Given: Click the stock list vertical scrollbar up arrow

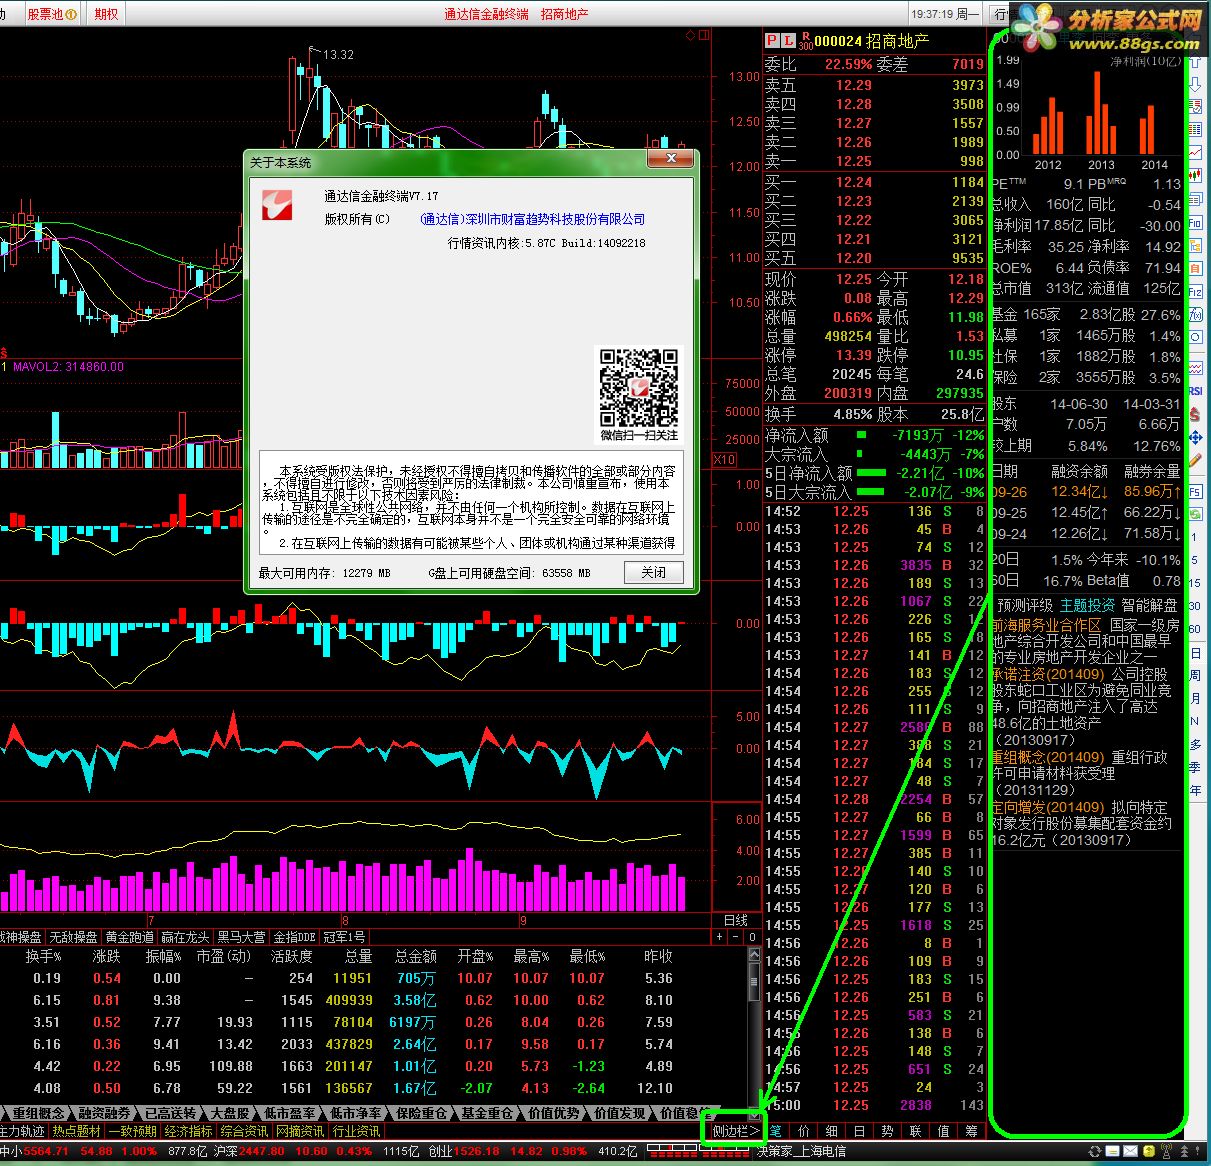Looking at the screenshot, I should pyautogui.click(x=754, y=954).
